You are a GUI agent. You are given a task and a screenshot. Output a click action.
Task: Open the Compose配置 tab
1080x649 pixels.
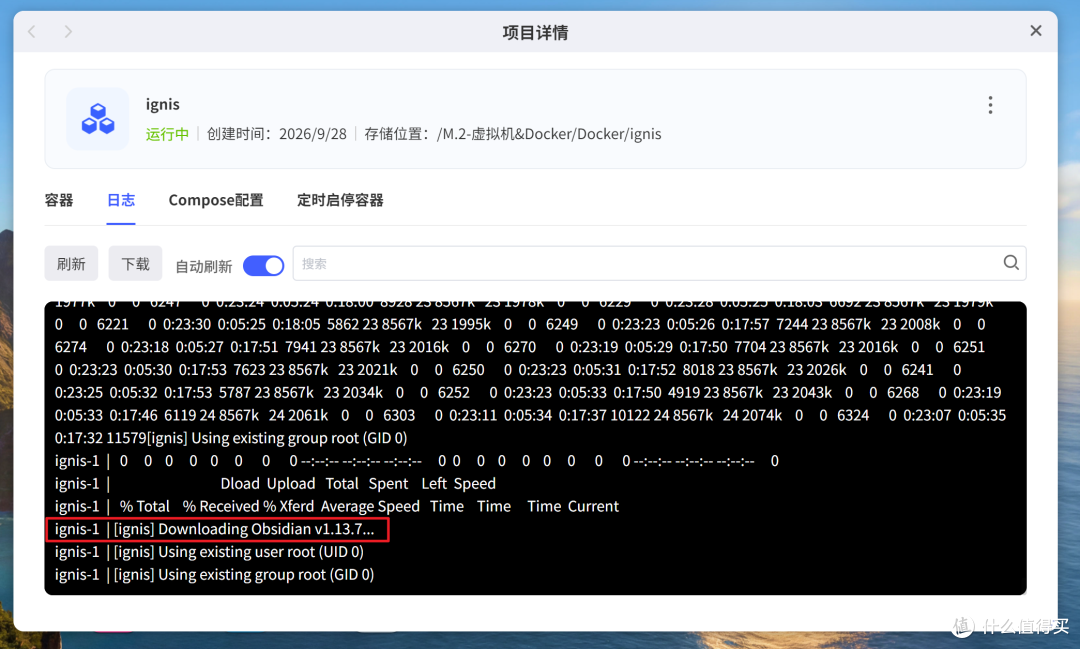(216, 200)
